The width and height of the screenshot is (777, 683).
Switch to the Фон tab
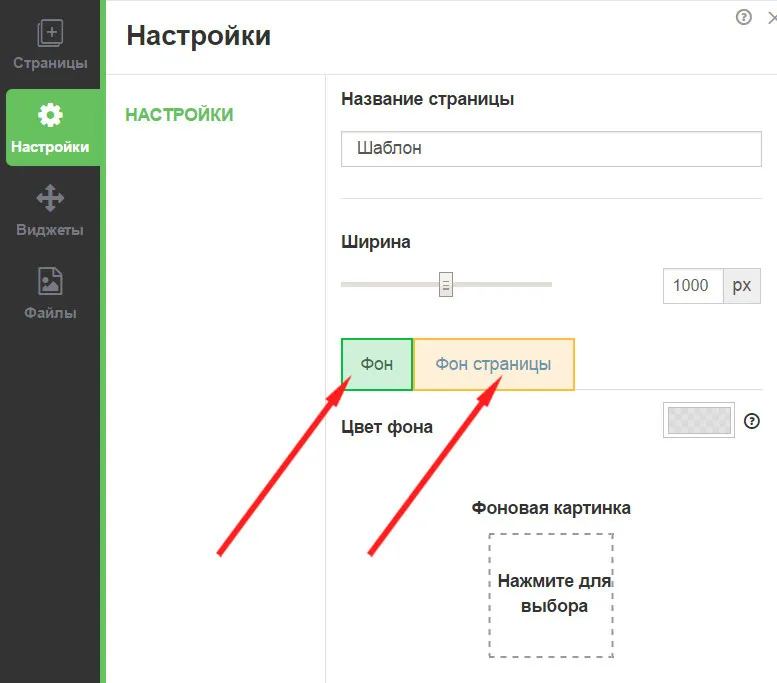click(377, 364)
